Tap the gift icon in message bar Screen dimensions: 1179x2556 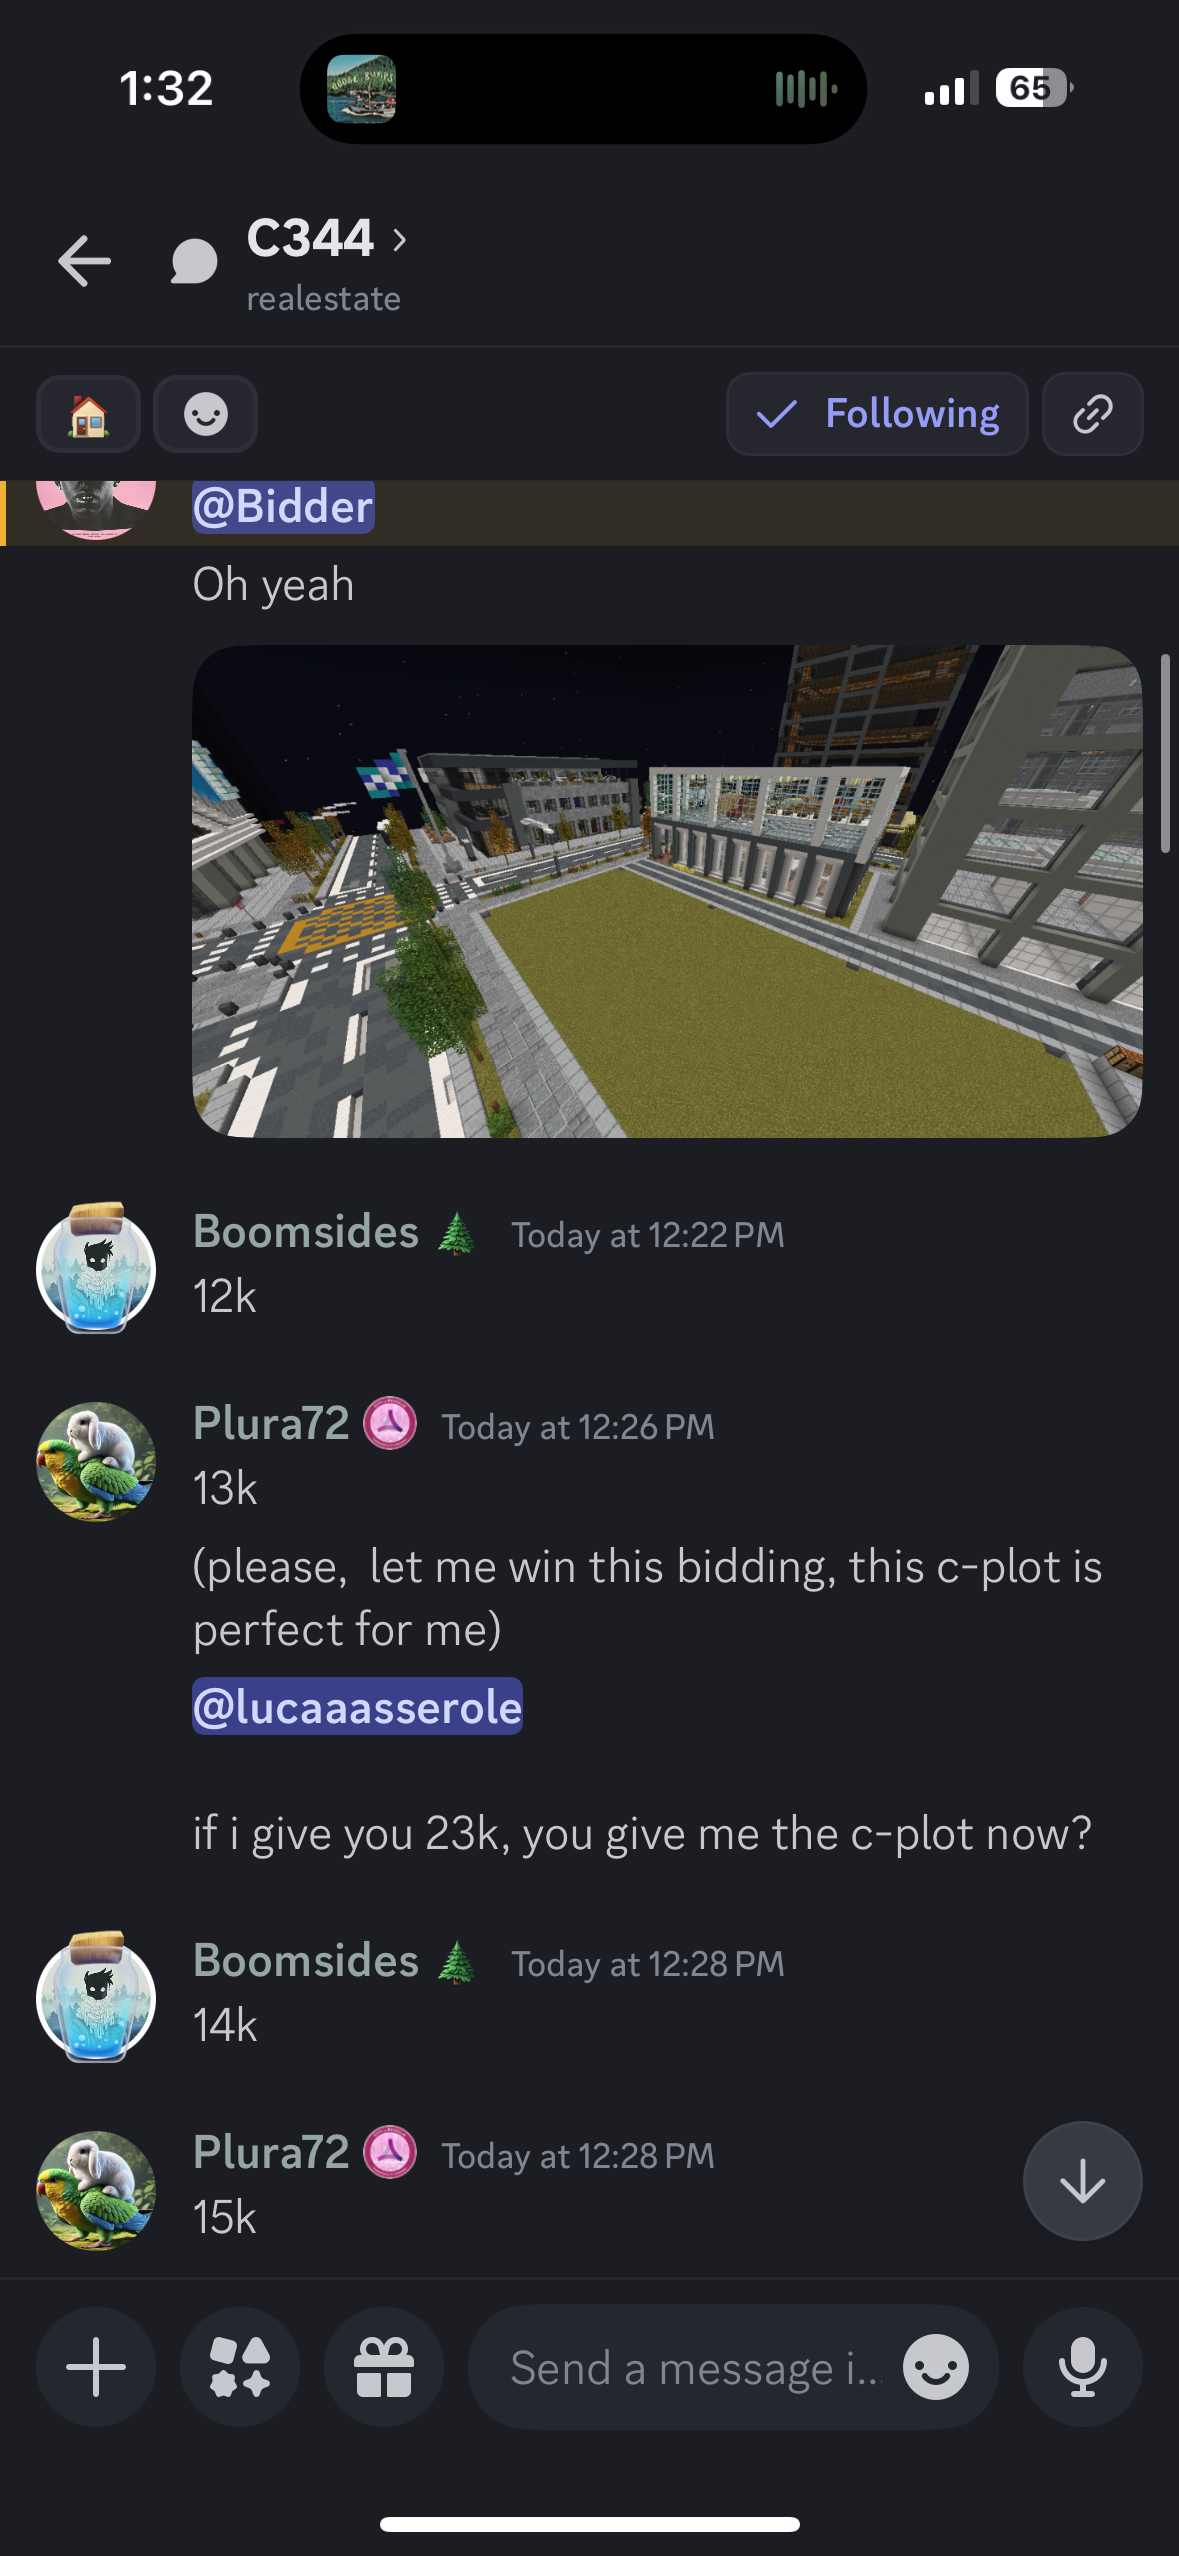pos(384,2366)
